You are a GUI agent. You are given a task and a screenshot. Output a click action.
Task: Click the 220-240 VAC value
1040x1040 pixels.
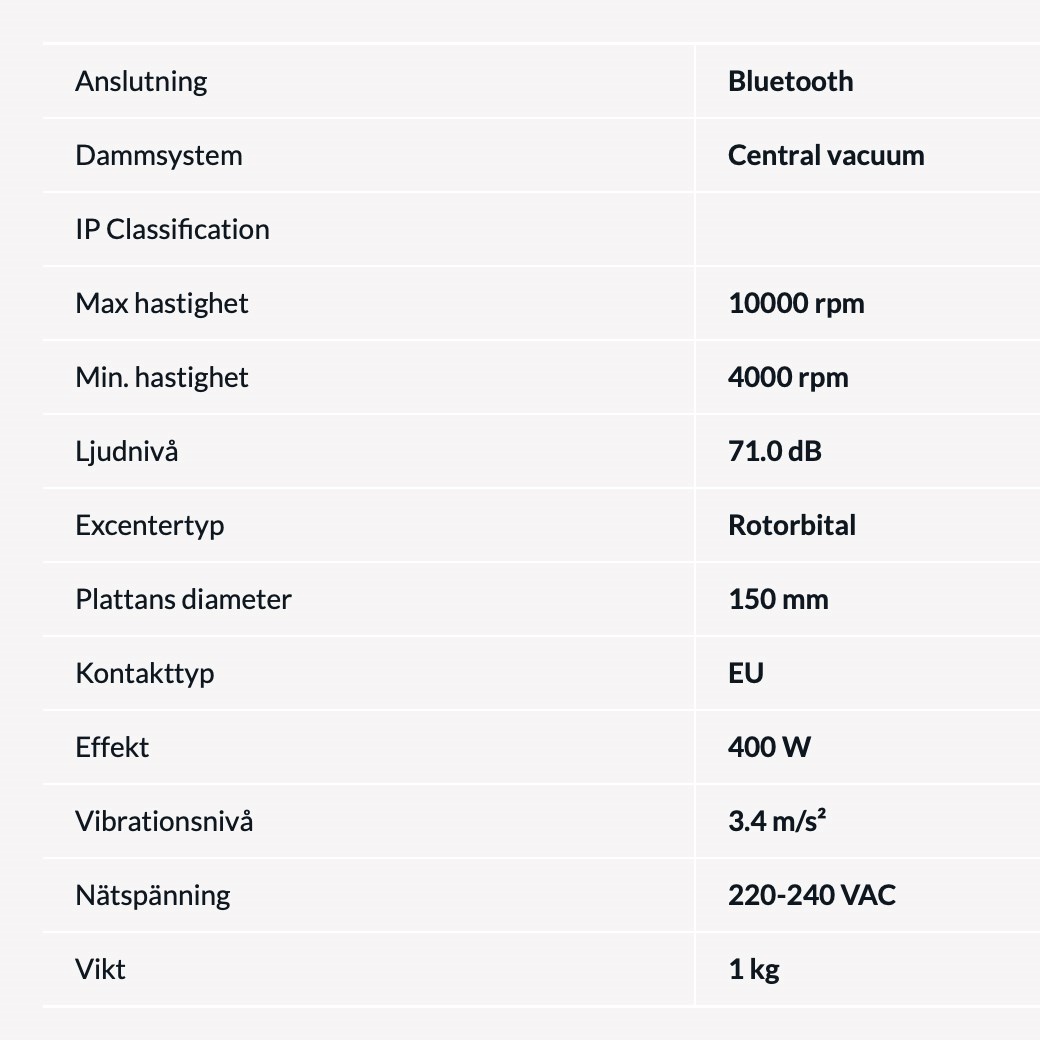pos(812,895)
